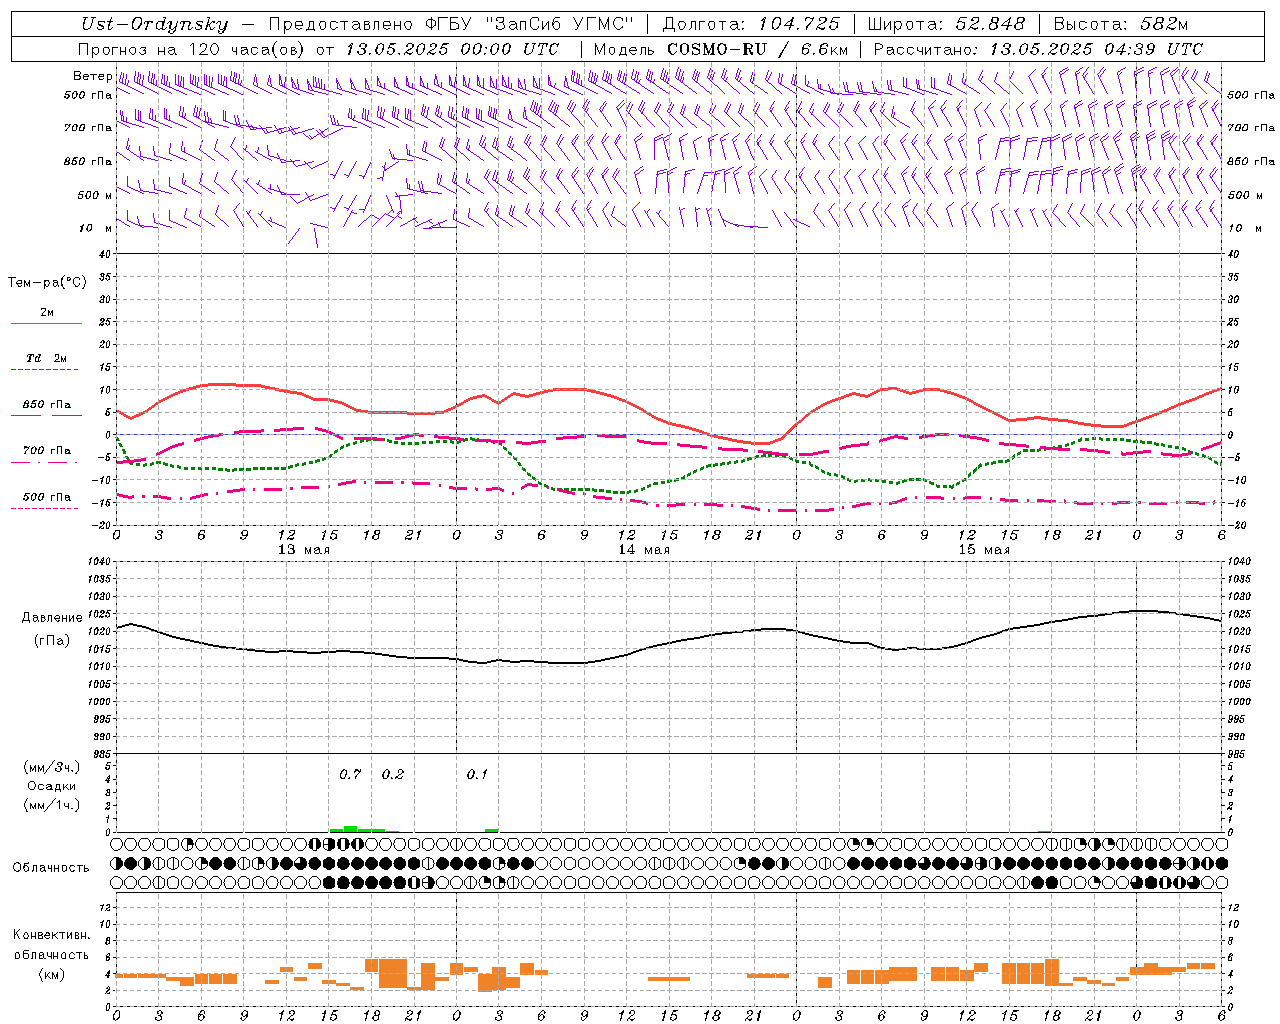Click the dashed line sample under Td 2м
The image size is (1280, 1024).
46,369
